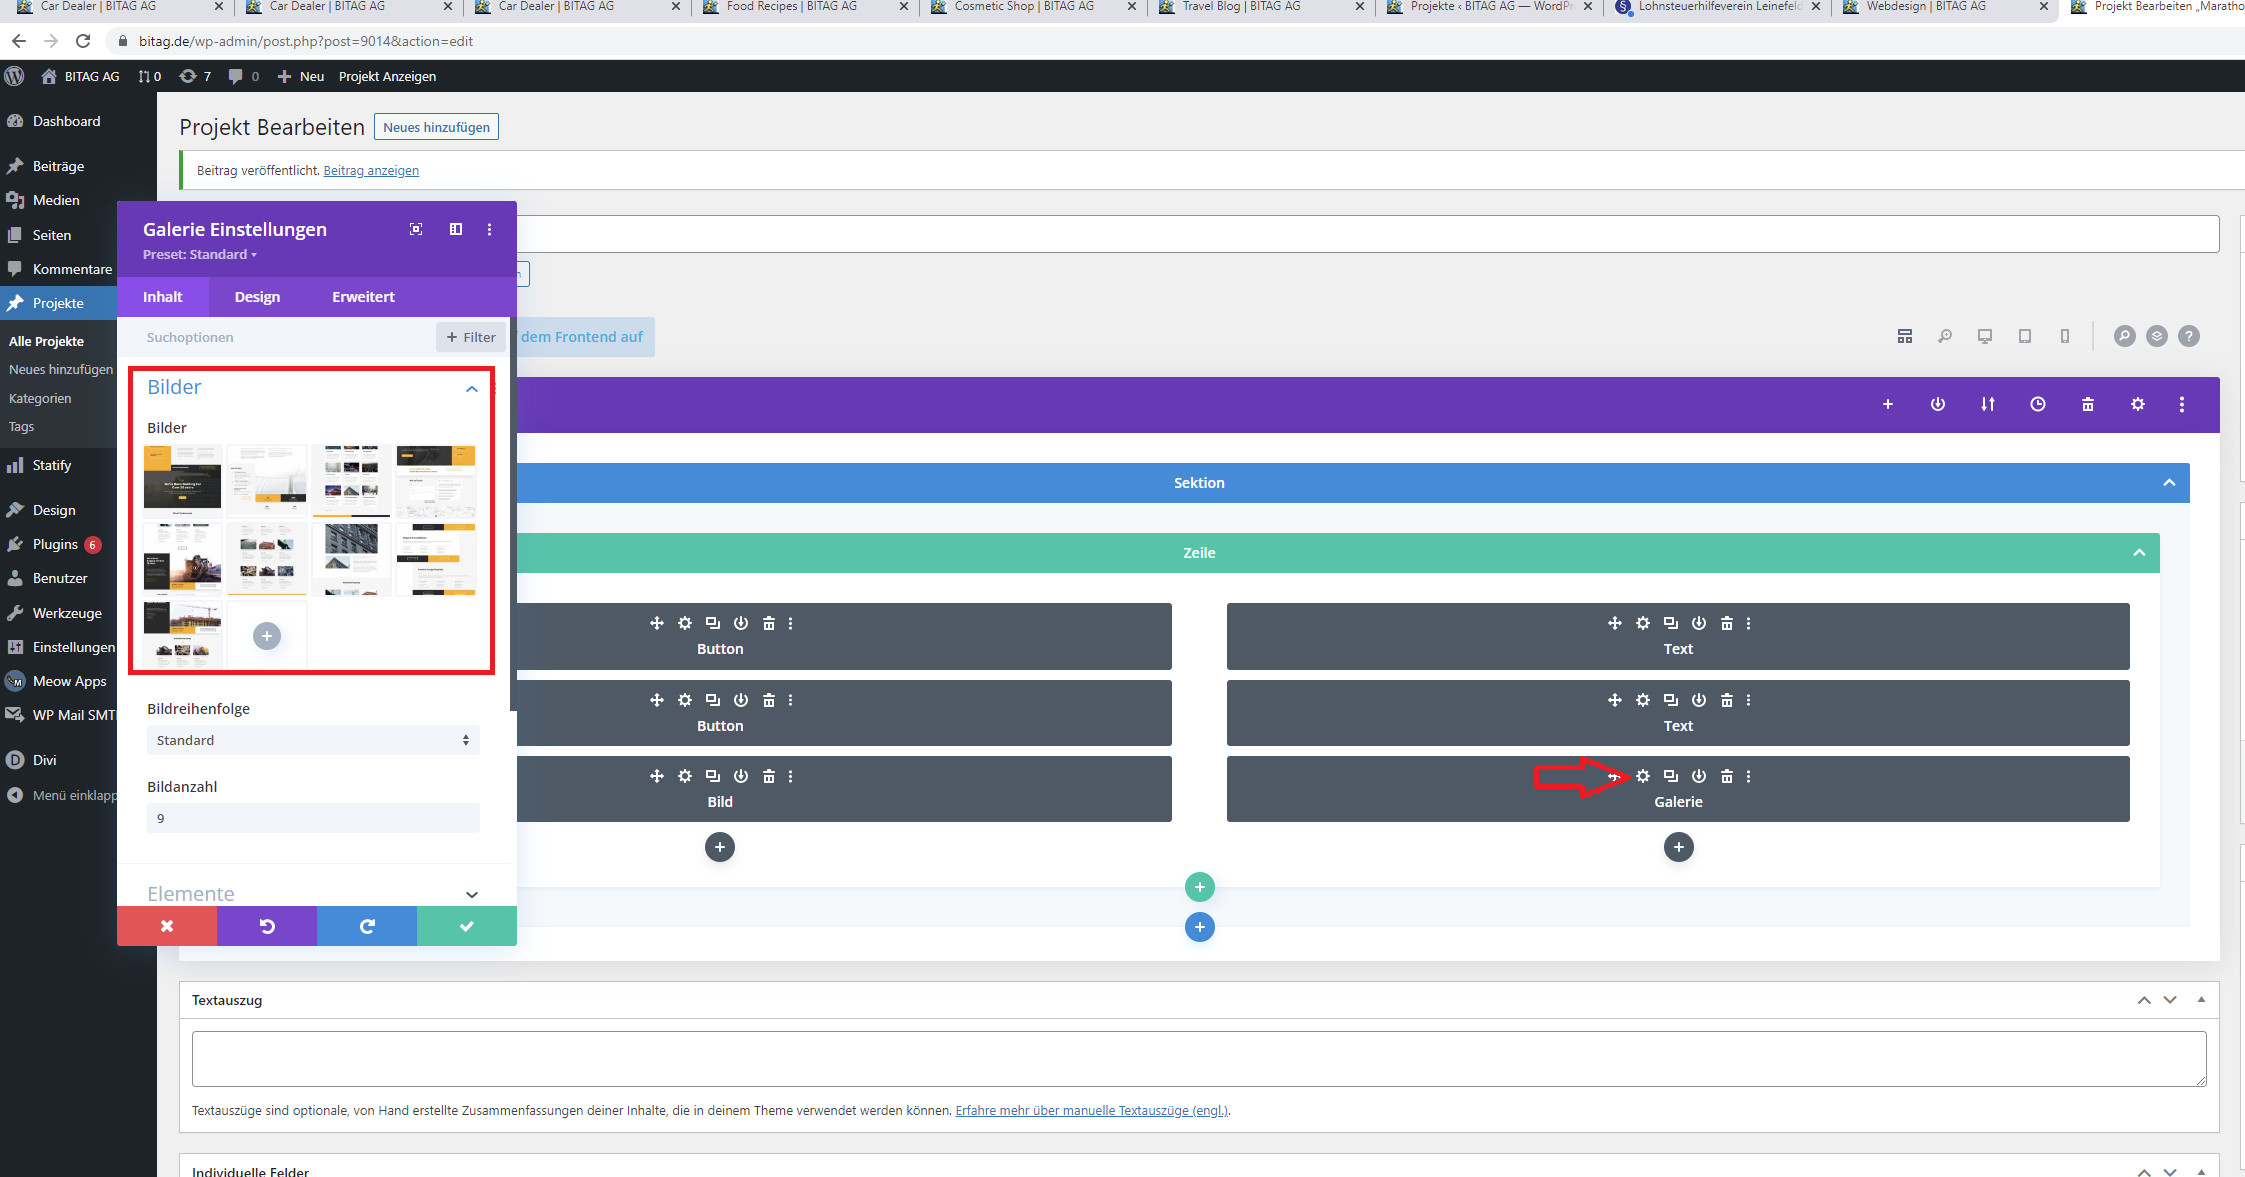The image size is (2245, 1177).
Task: Duplicate the Galerie module
Action: coord(1670,776)
